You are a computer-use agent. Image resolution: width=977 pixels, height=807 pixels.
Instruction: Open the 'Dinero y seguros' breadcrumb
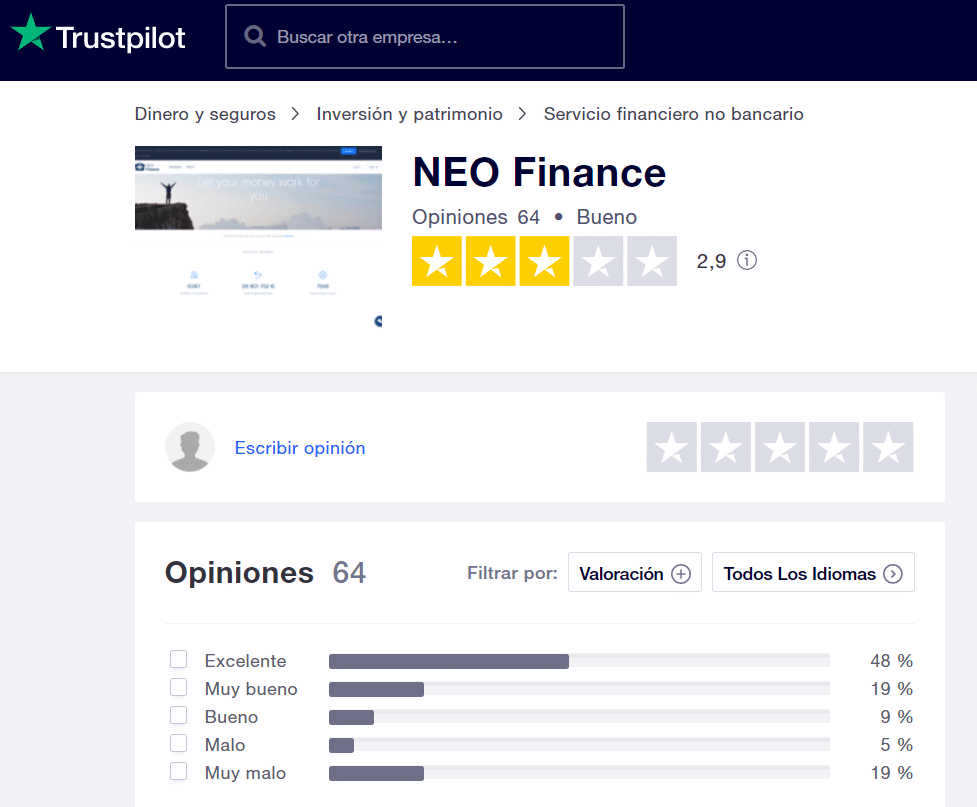[x=205, y=114]
